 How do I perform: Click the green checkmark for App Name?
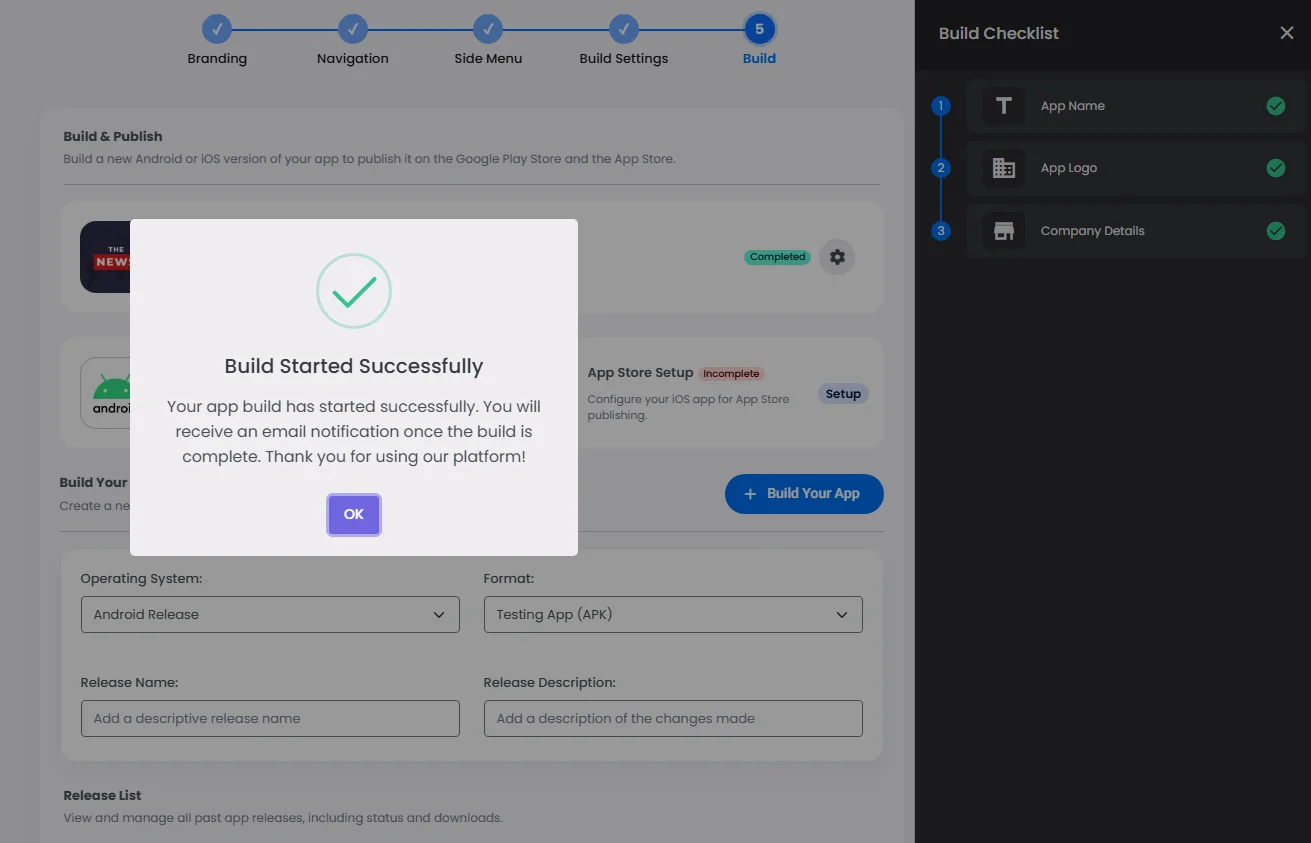click(1275, 106)
